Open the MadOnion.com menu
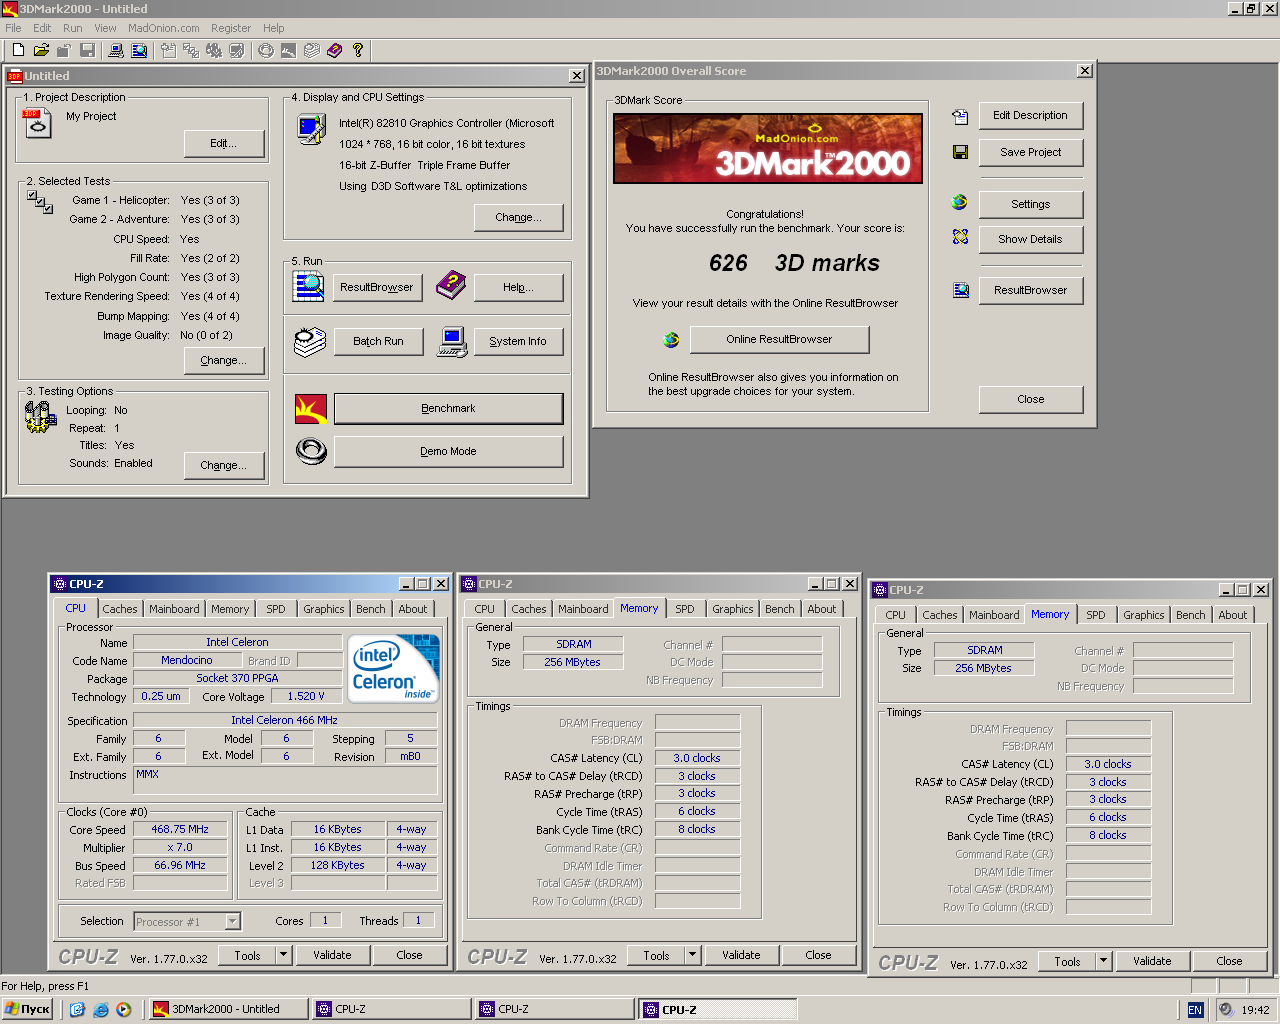 click(164, 28)
